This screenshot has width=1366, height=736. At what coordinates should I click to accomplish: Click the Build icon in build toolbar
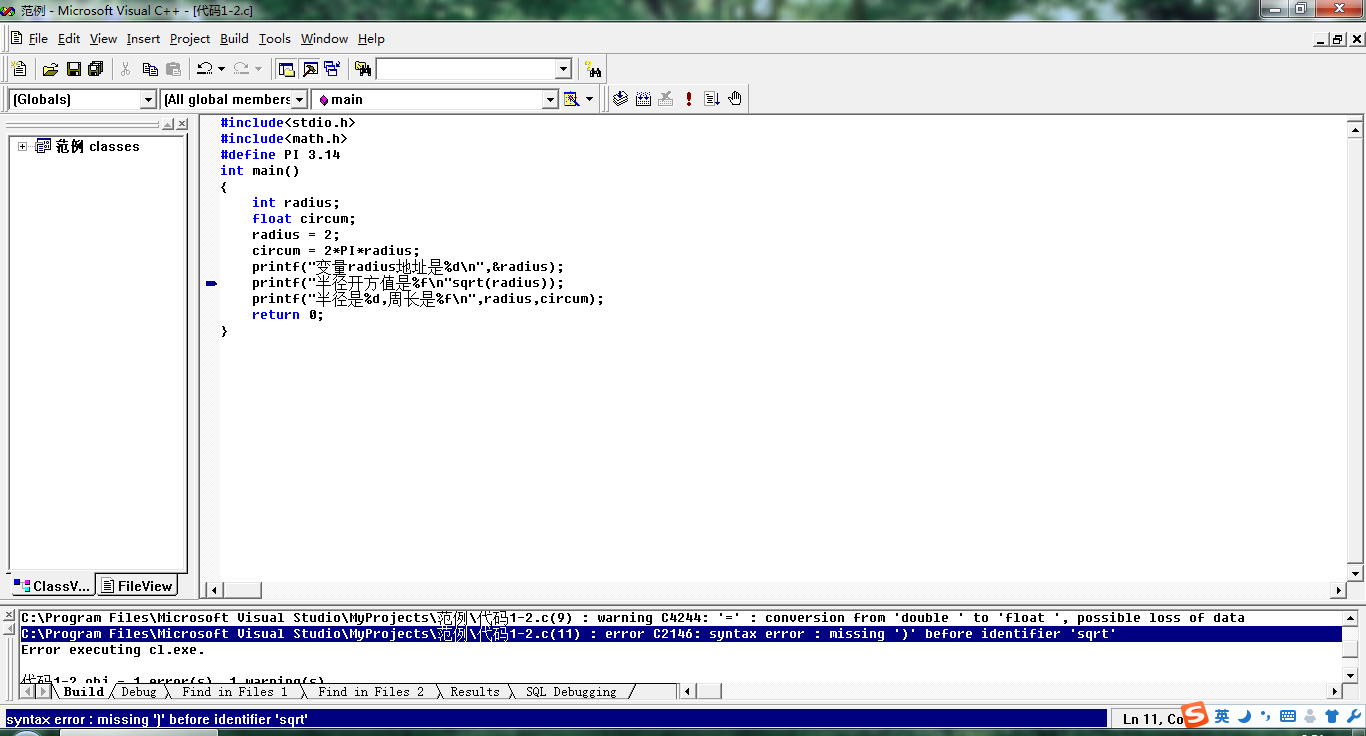(643, 99)
